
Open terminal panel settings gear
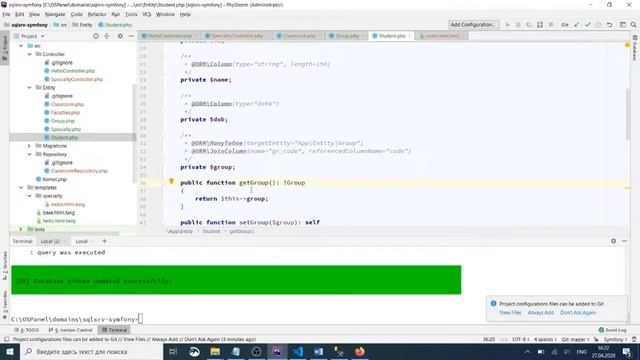(613, 241)
